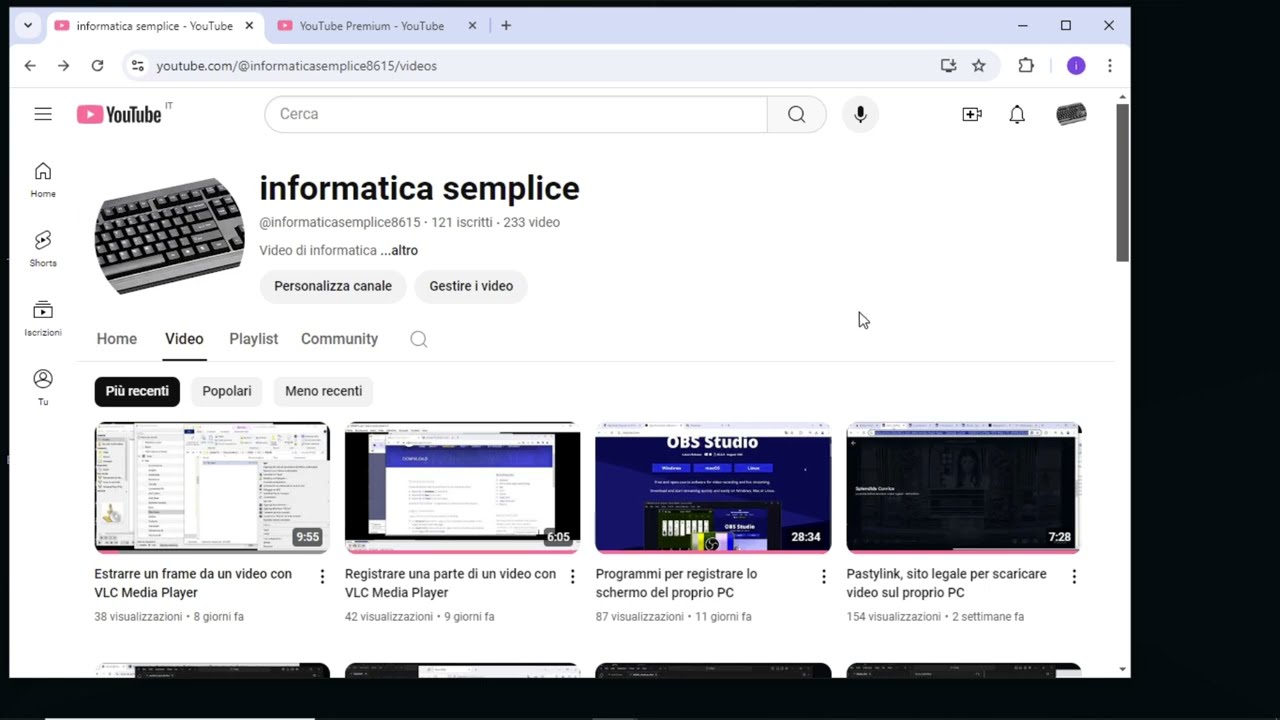Click the 233 video count text
Image resolution: width=1280 pixels, height=720 pixels.
pos(532,223)
